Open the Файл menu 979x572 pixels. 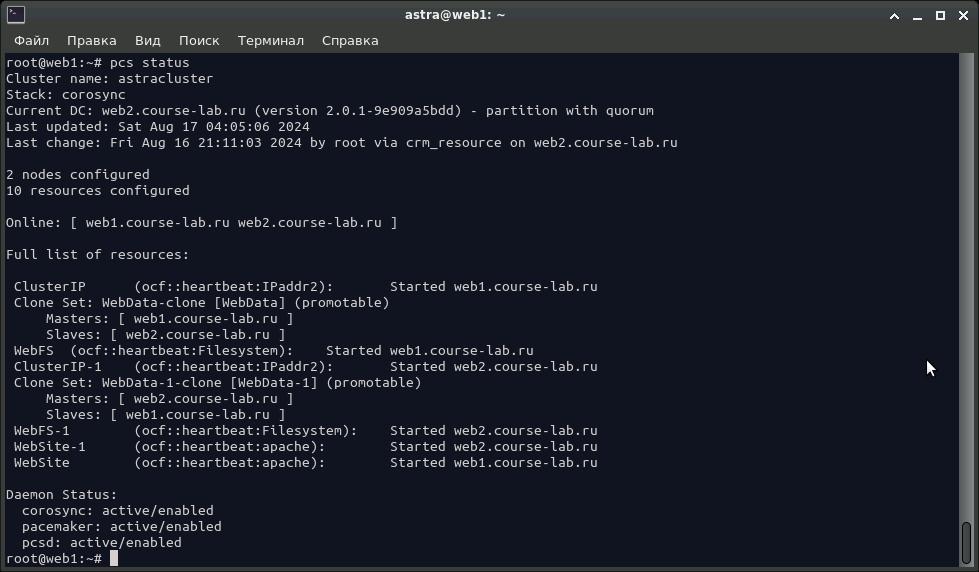point(31,40)
